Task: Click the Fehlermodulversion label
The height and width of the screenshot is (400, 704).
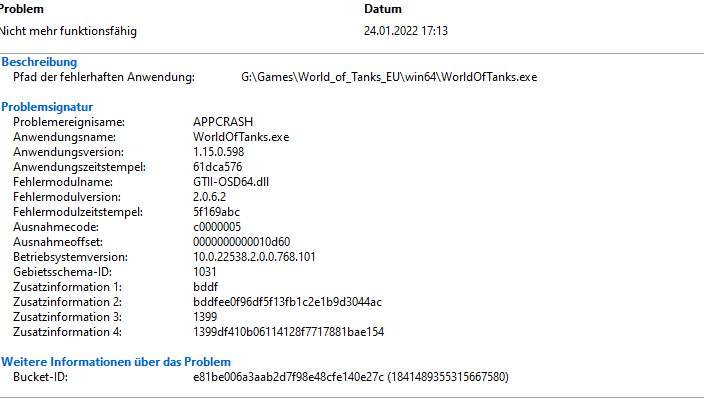Action: 67,197
